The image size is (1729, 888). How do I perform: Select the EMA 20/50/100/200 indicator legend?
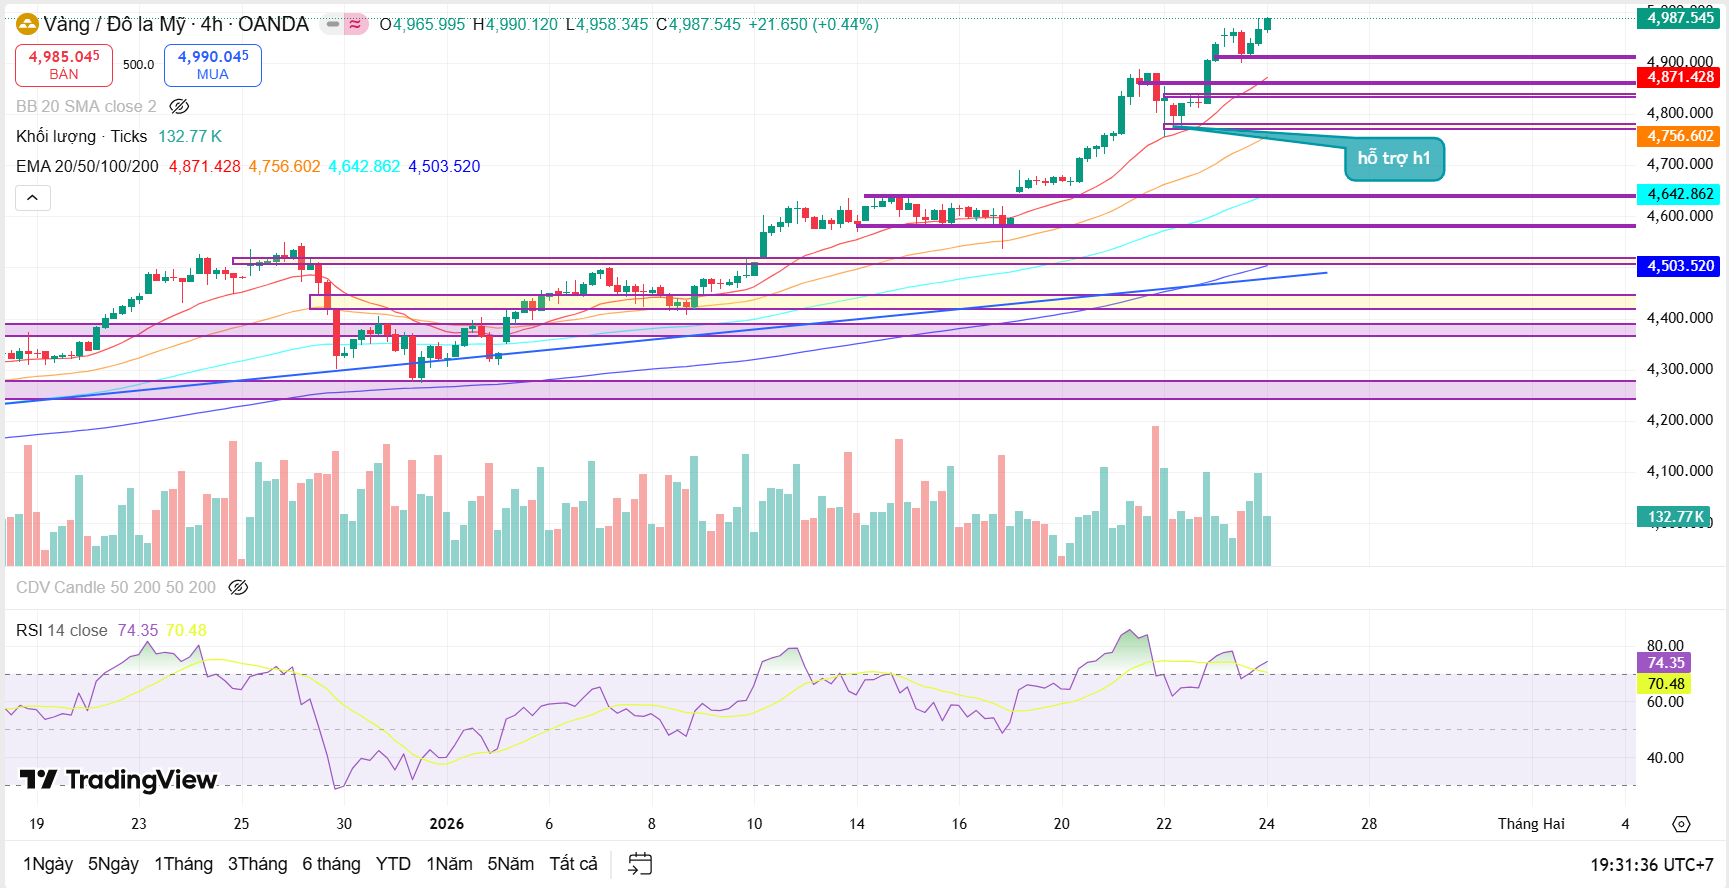(x=87, y=166)
